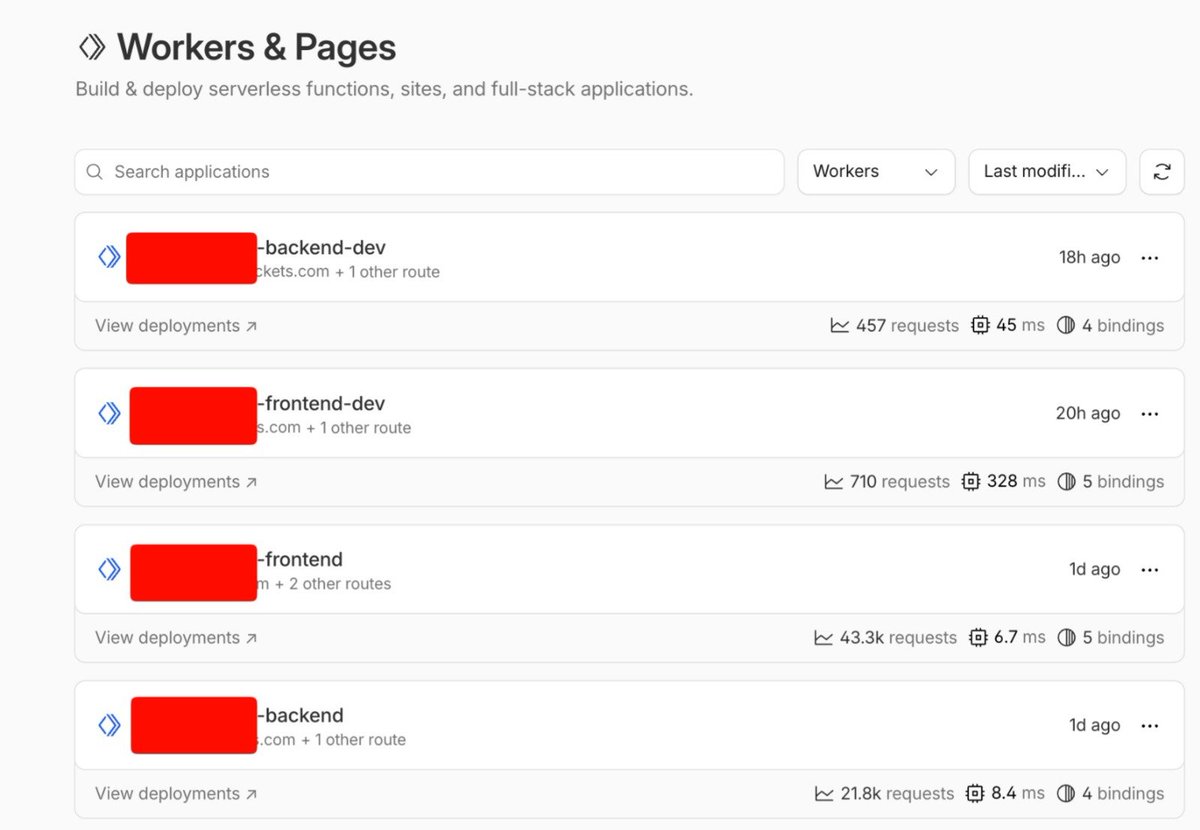Click '4 bindings' in -backend-dev row
Screen dimensions: 1200x830
click(1123, 326)
